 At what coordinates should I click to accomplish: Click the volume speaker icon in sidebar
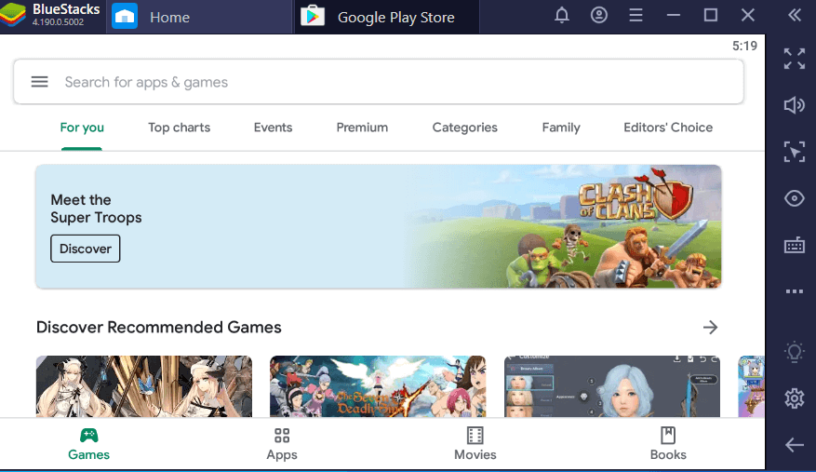794,105
